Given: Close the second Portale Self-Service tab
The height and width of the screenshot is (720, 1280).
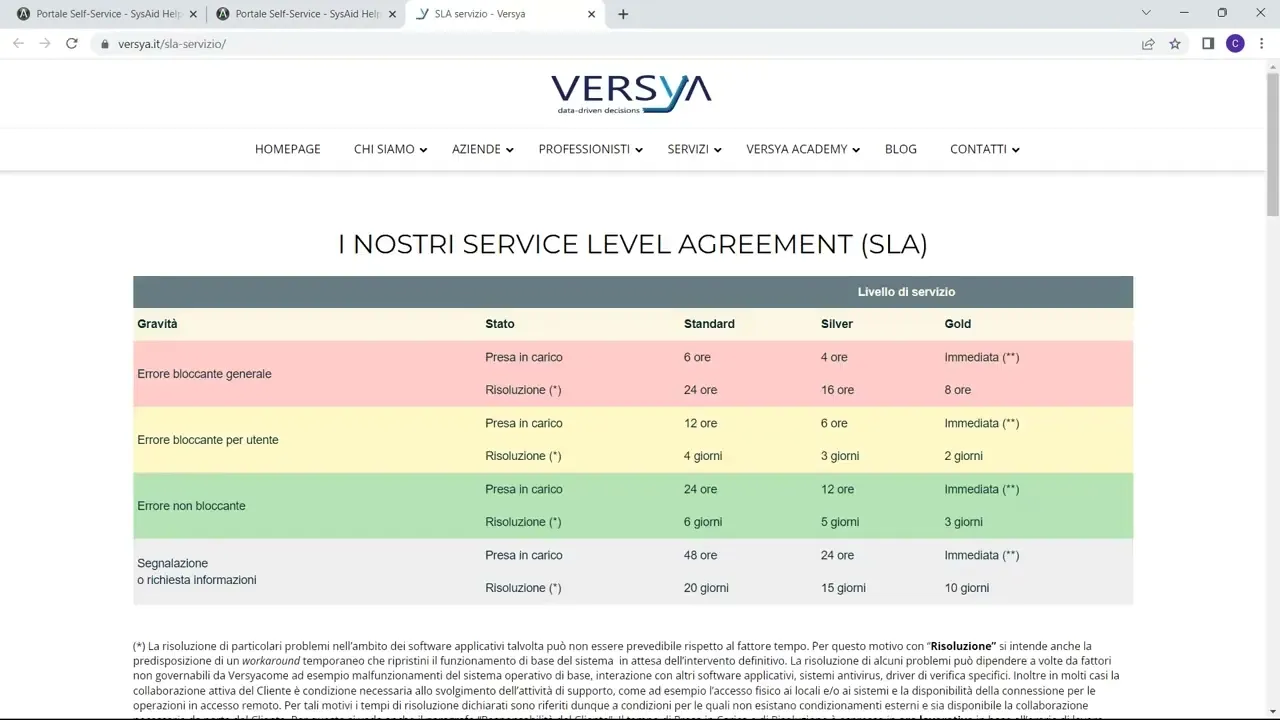Looking at the screenshot, I should (392, 14).
